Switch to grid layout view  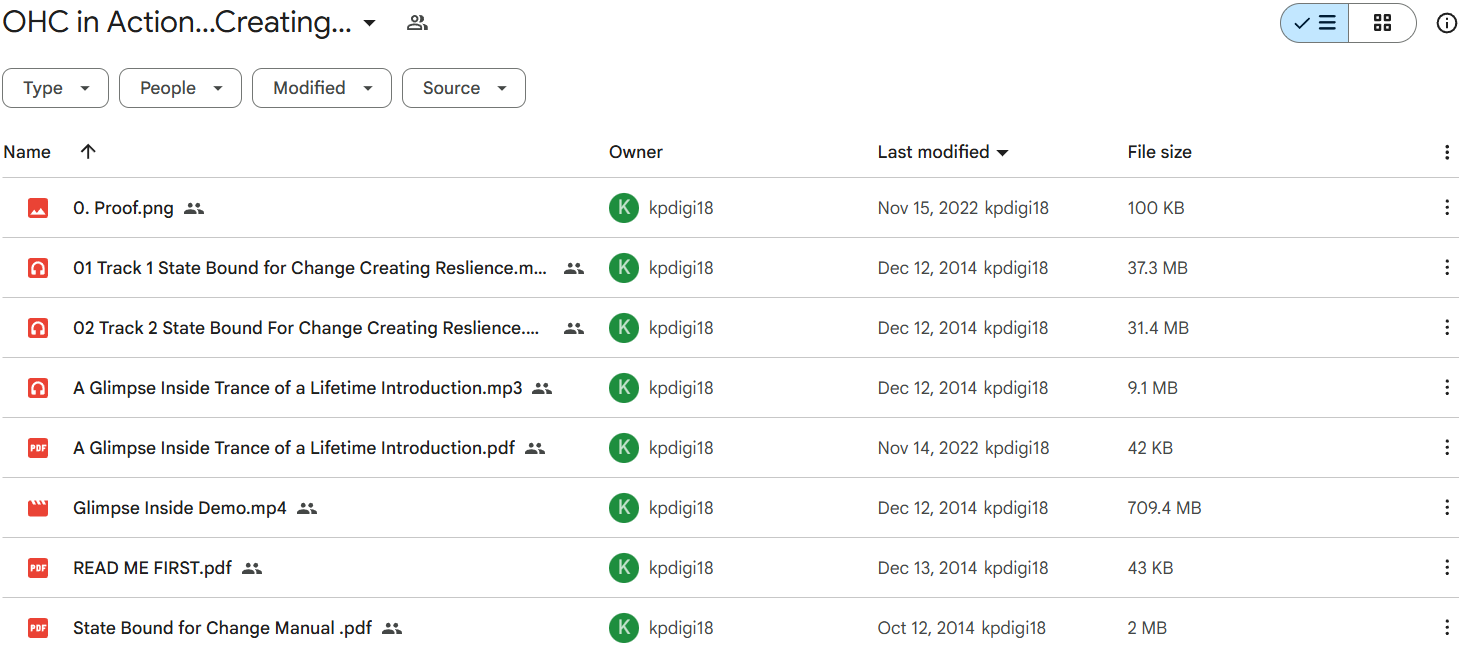tap(1382, 23)
